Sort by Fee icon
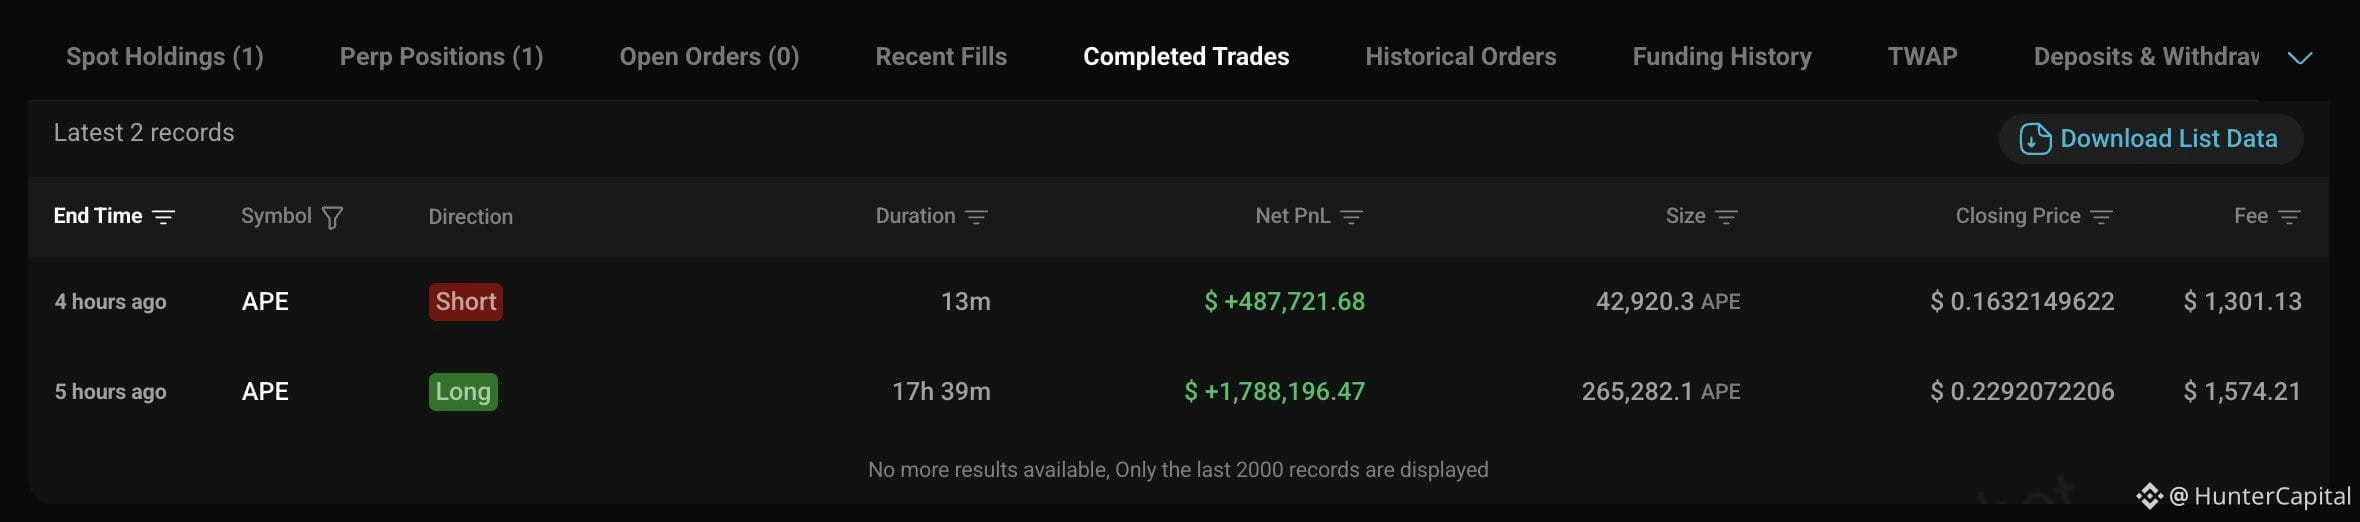 click(2289, 217)
